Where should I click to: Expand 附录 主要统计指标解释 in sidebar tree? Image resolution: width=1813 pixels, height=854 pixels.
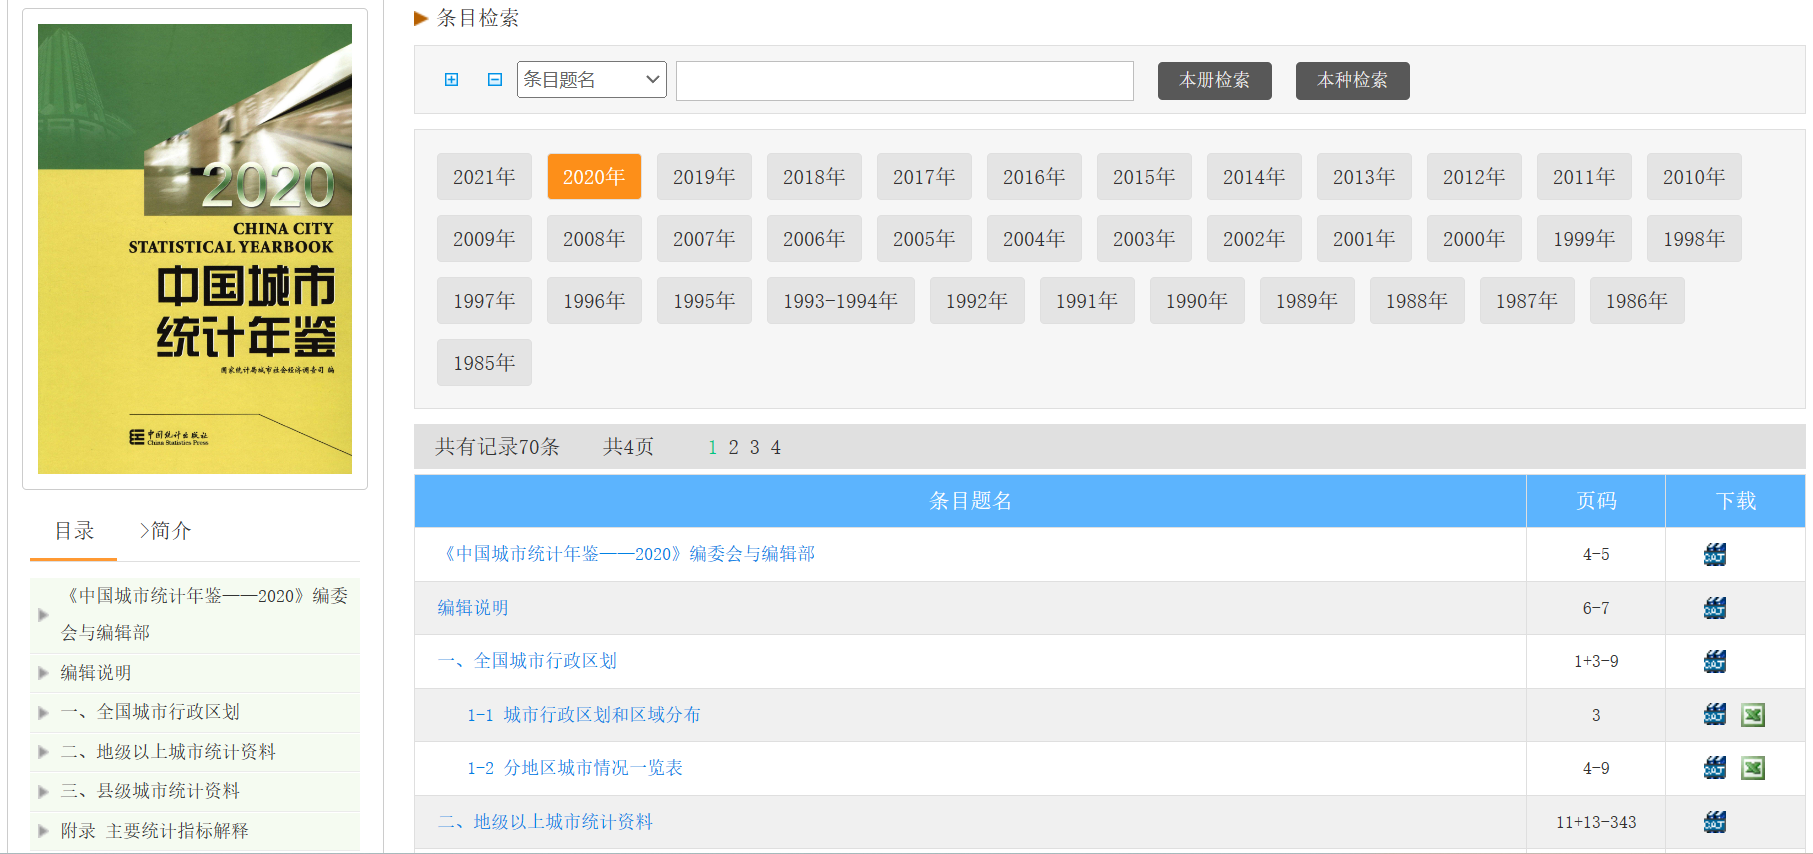43,831
